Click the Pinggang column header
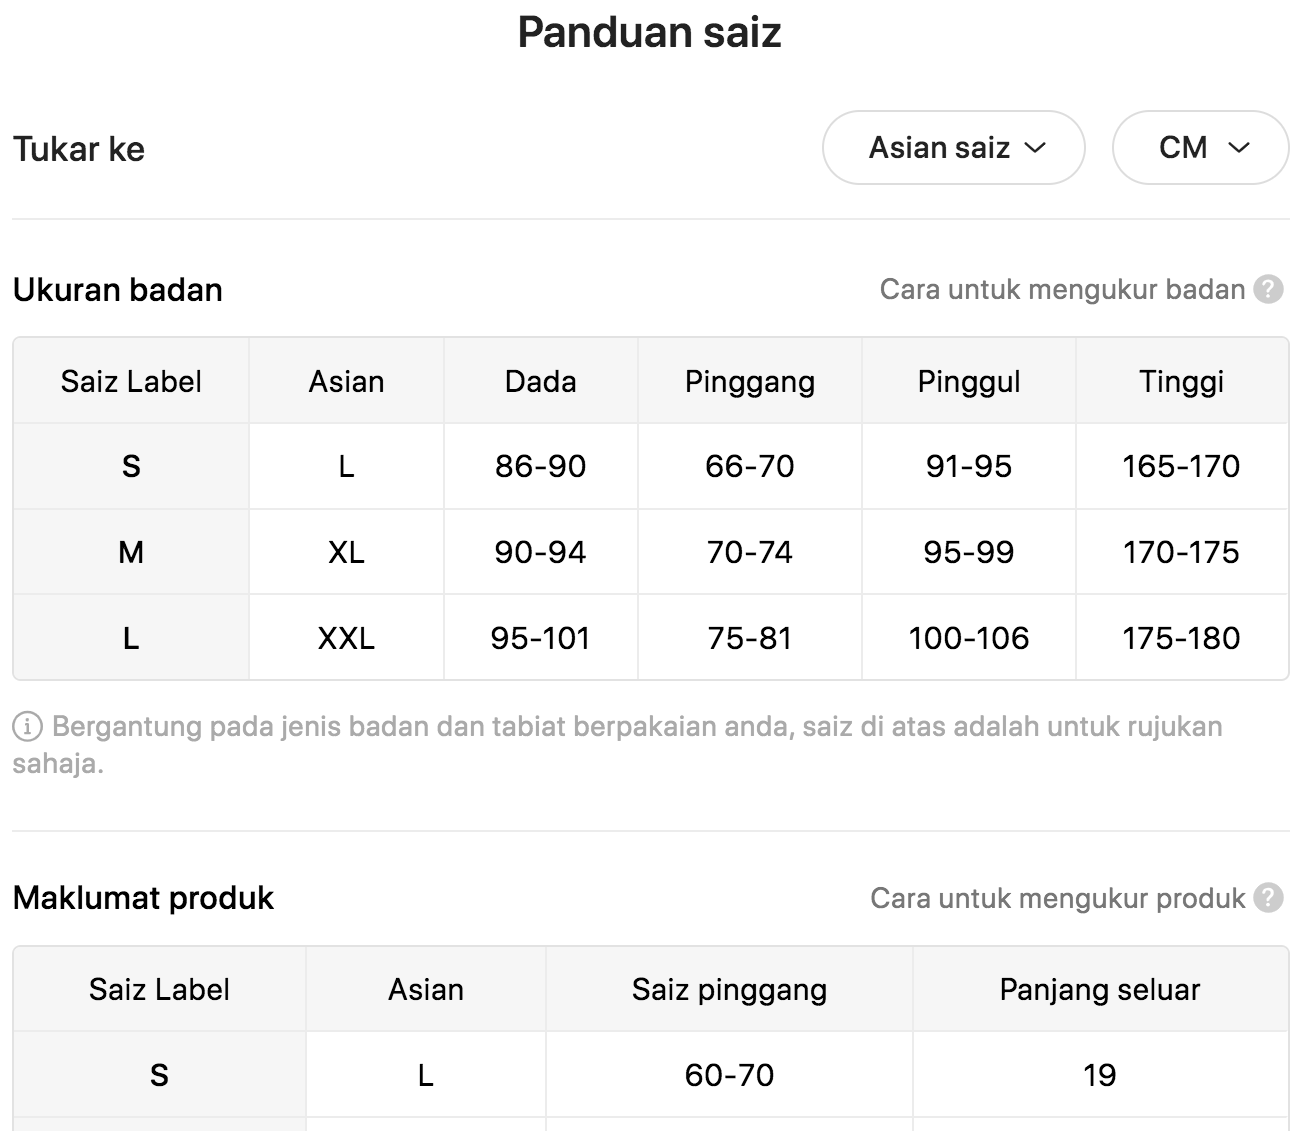Screen dimensions: 1306x1138 [x=750, y=381]
